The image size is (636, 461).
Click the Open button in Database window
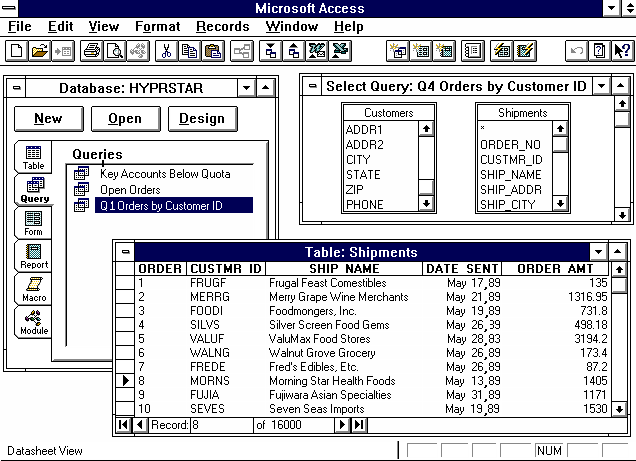tap(125, 119)
